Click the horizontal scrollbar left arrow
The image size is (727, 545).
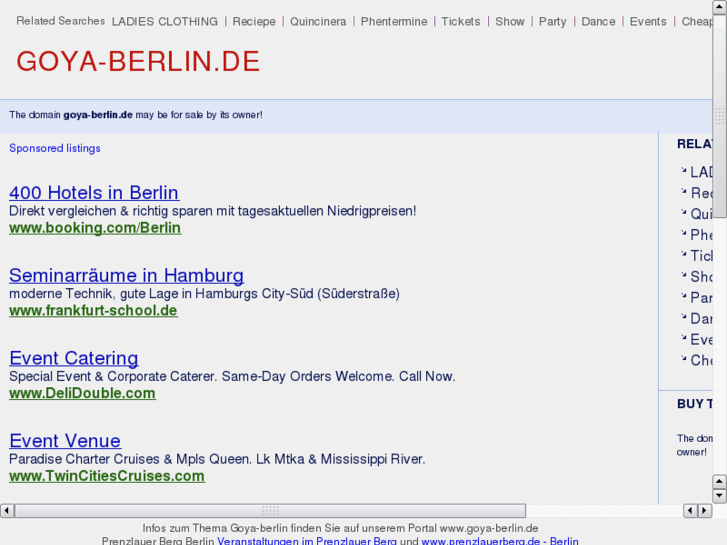[x=7, y=511]
